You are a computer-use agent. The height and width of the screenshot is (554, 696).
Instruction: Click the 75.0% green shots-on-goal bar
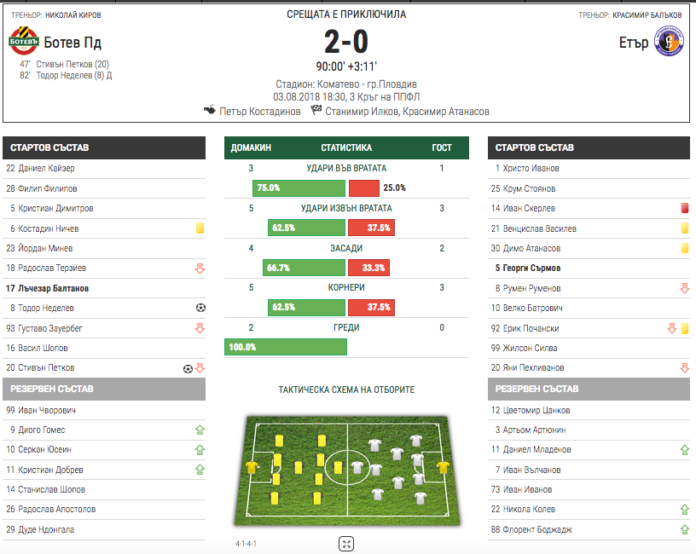click(299, 188)
